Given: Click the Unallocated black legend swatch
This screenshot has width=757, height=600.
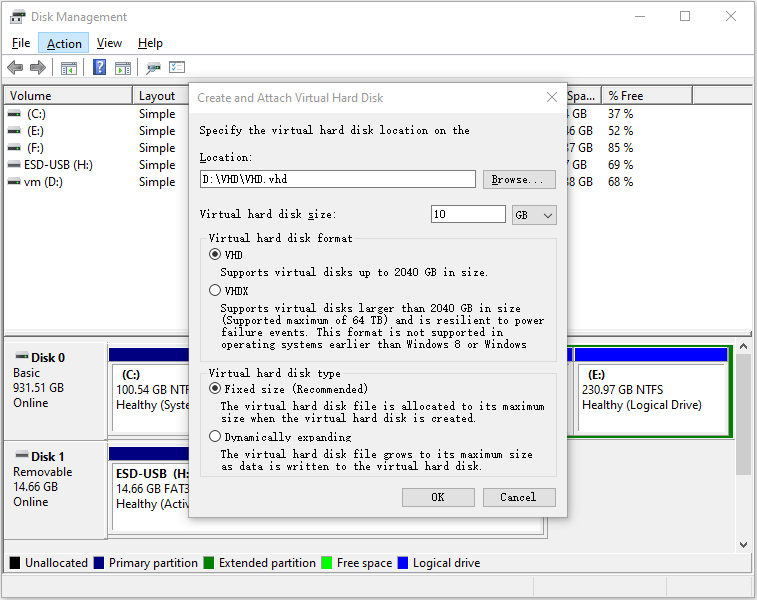Looking at the screenshot, I should click(x=15, y=563).
